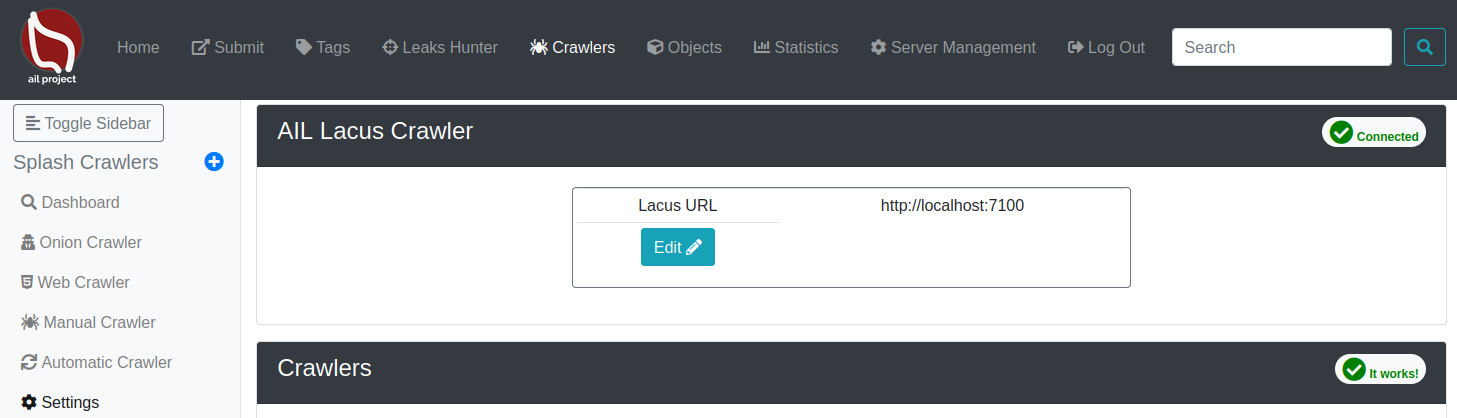Open the Tags menu
Viewport: 1457px width, 418px height.
point(323,47)
